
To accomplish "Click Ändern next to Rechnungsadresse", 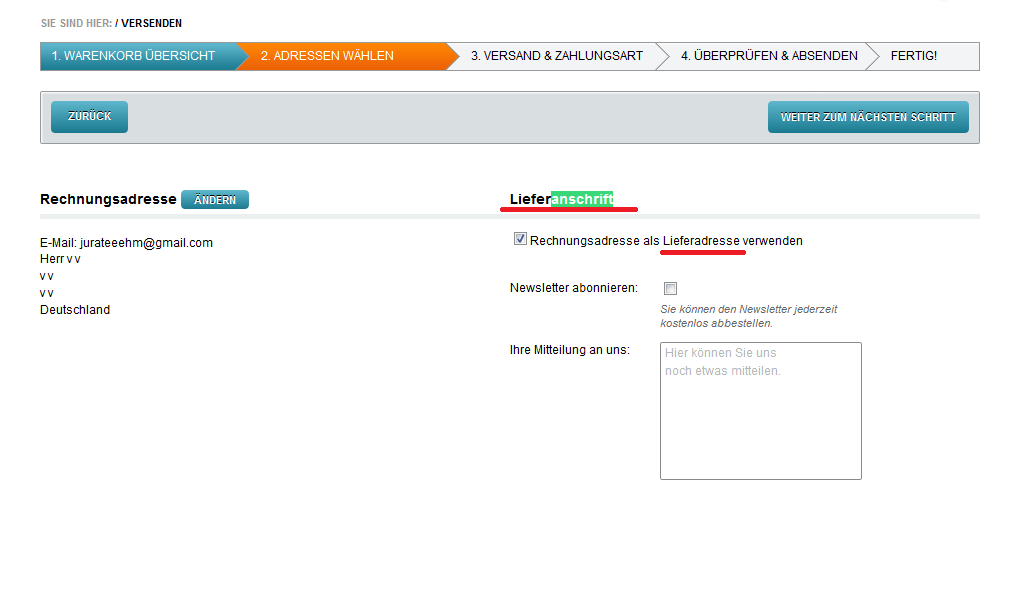I will pyautogui.click(x=215, y=200).
